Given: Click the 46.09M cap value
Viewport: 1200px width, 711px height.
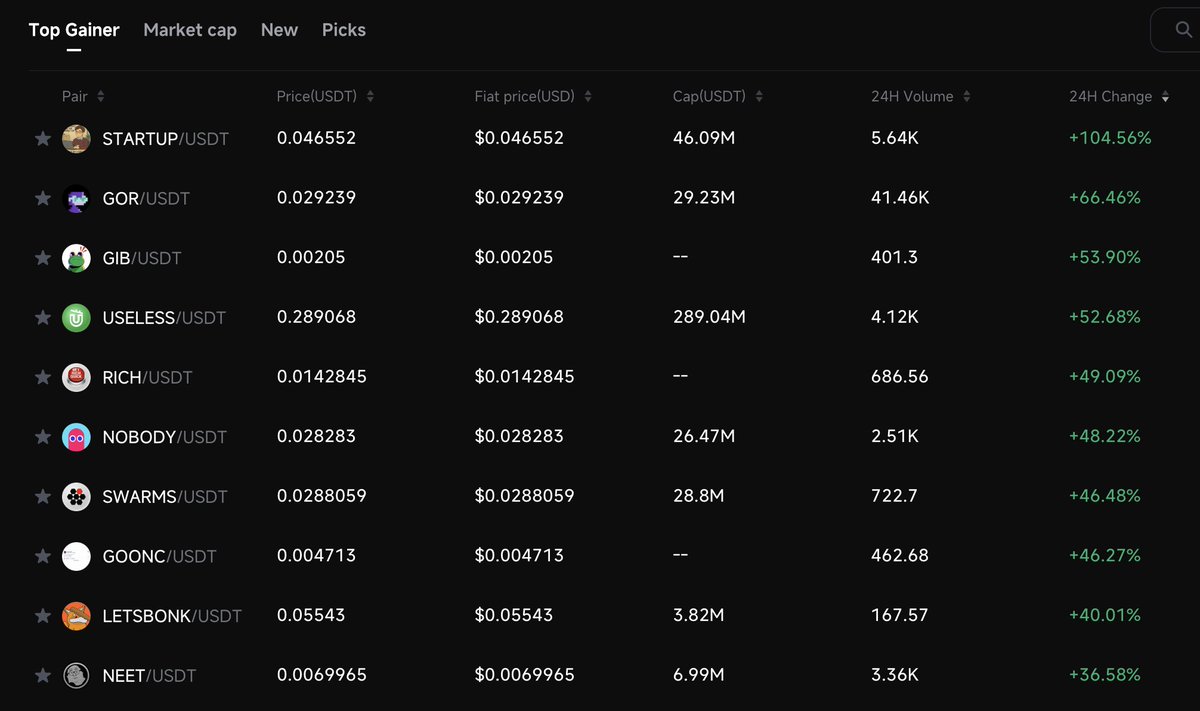Looking at the screenshot, I should [704, 138].
